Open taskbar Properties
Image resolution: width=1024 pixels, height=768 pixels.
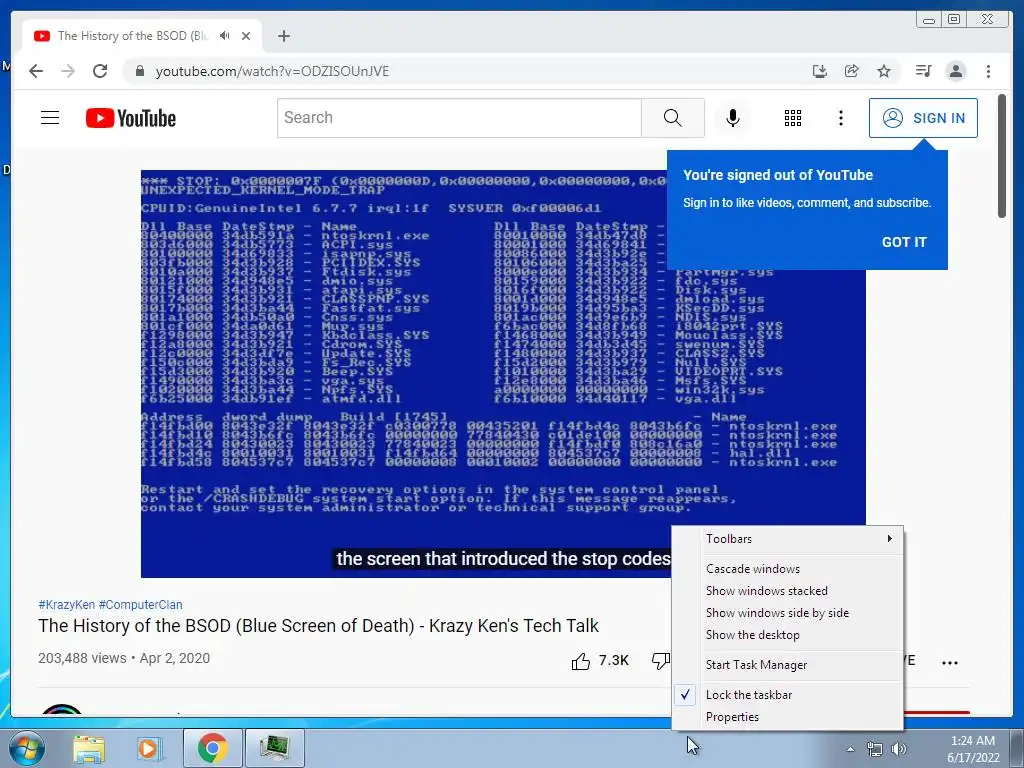coord(788,717)
